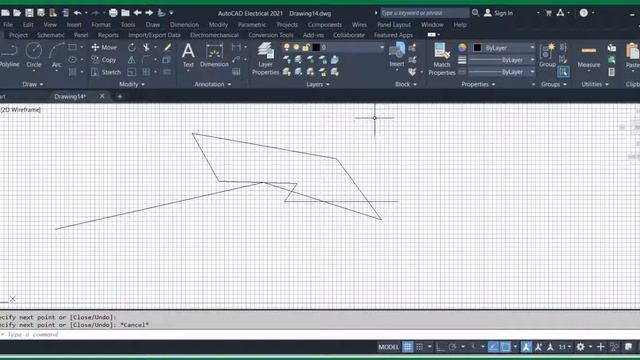This screenshot has width=640, height=360.
Task: Toggle the layer lock icon in layer dropdown
Action: click(306, 47)
